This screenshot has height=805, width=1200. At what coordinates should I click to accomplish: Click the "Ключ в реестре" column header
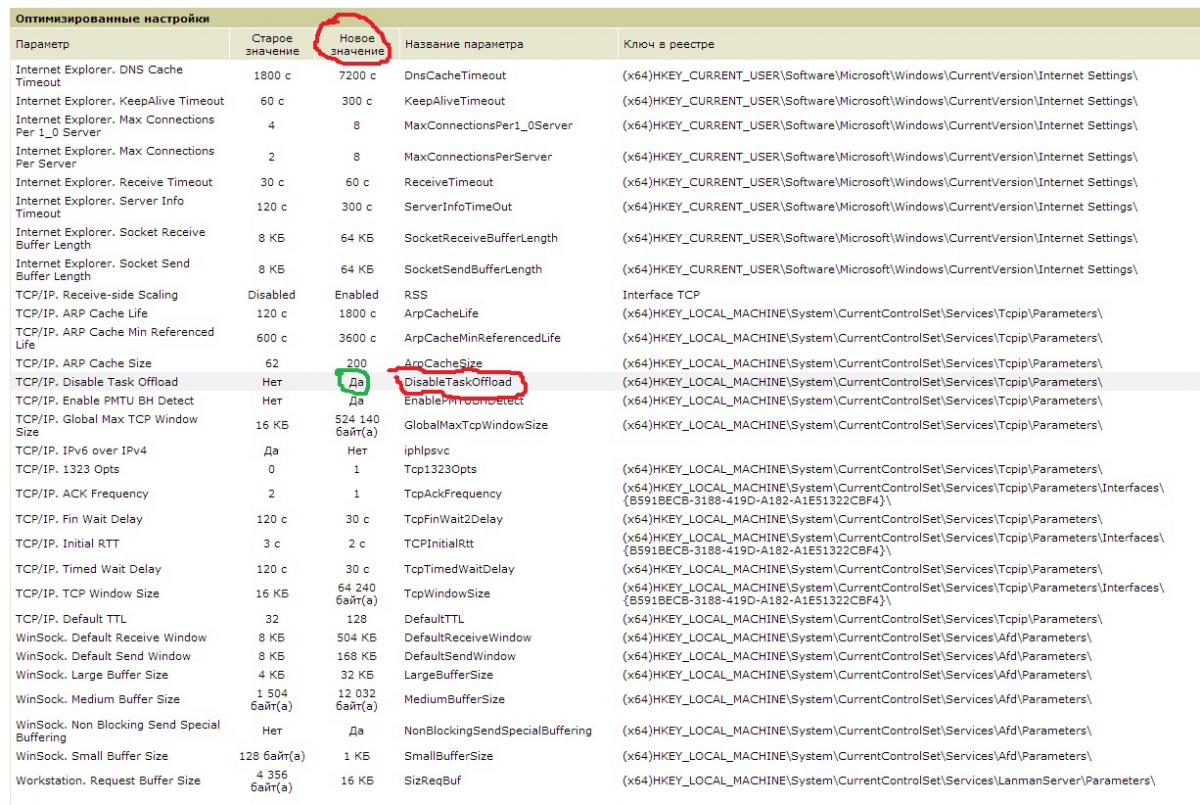pos(668,45)
